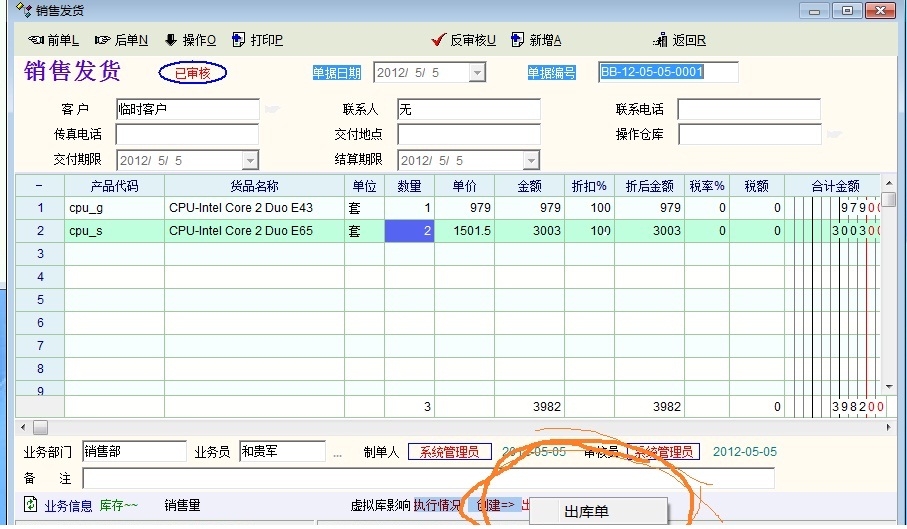Go to previous document with 前单L
The height and width of the screenshot is (529, 907).
pos(53,40)
